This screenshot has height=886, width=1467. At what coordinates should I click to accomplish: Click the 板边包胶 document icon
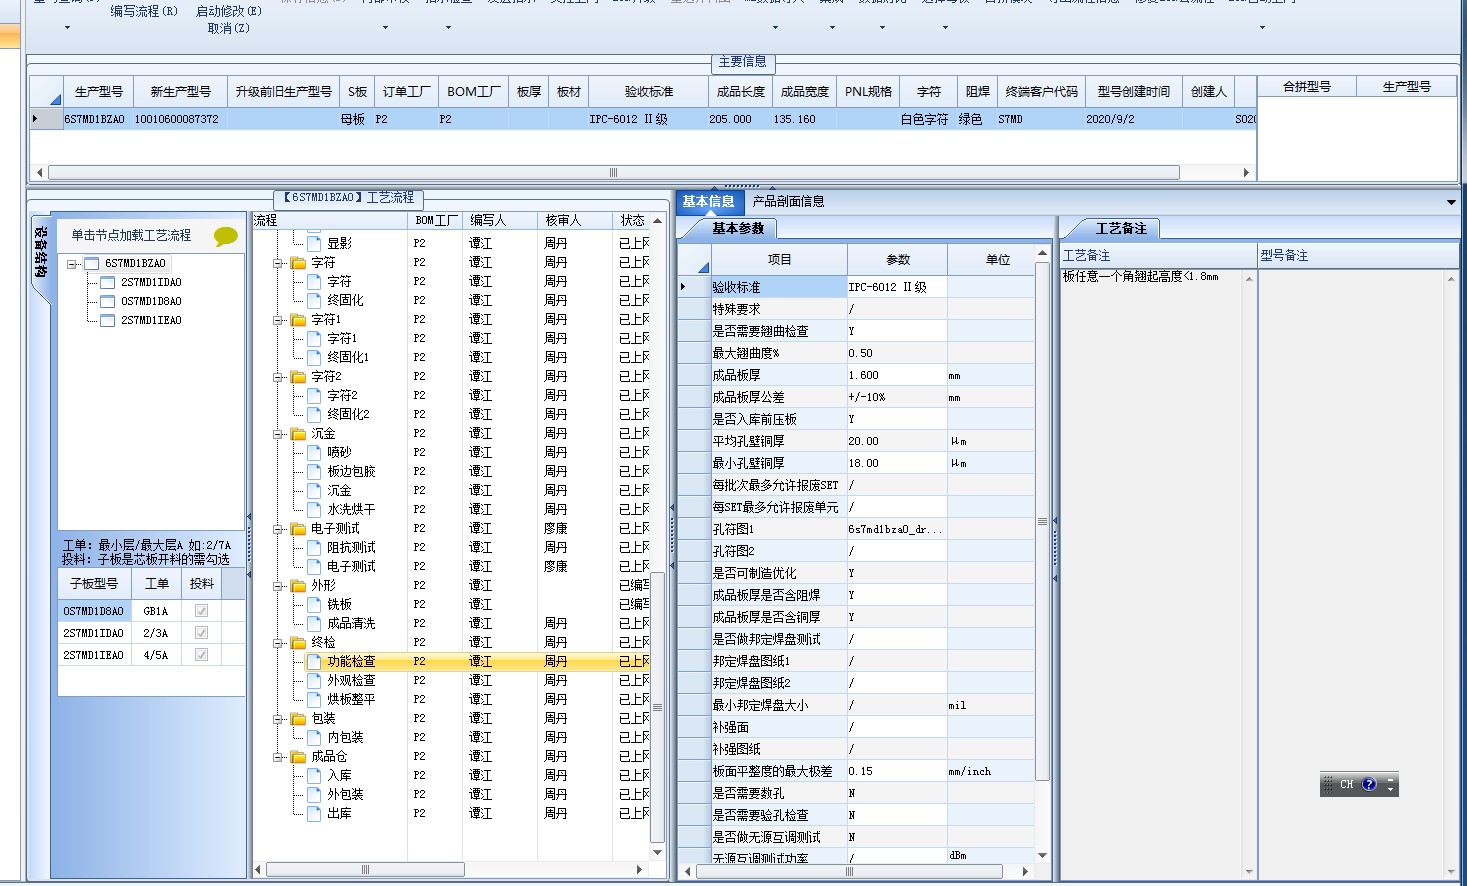314,471
